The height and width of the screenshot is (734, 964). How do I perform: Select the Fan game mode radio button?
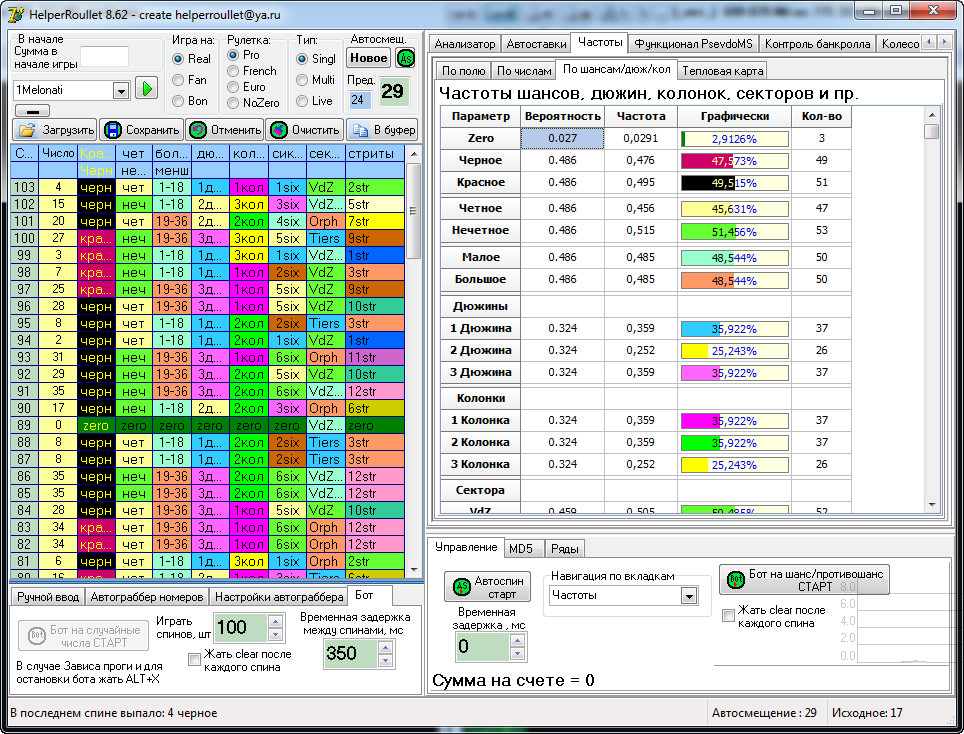pyautogui.click(x=180, y=80)
